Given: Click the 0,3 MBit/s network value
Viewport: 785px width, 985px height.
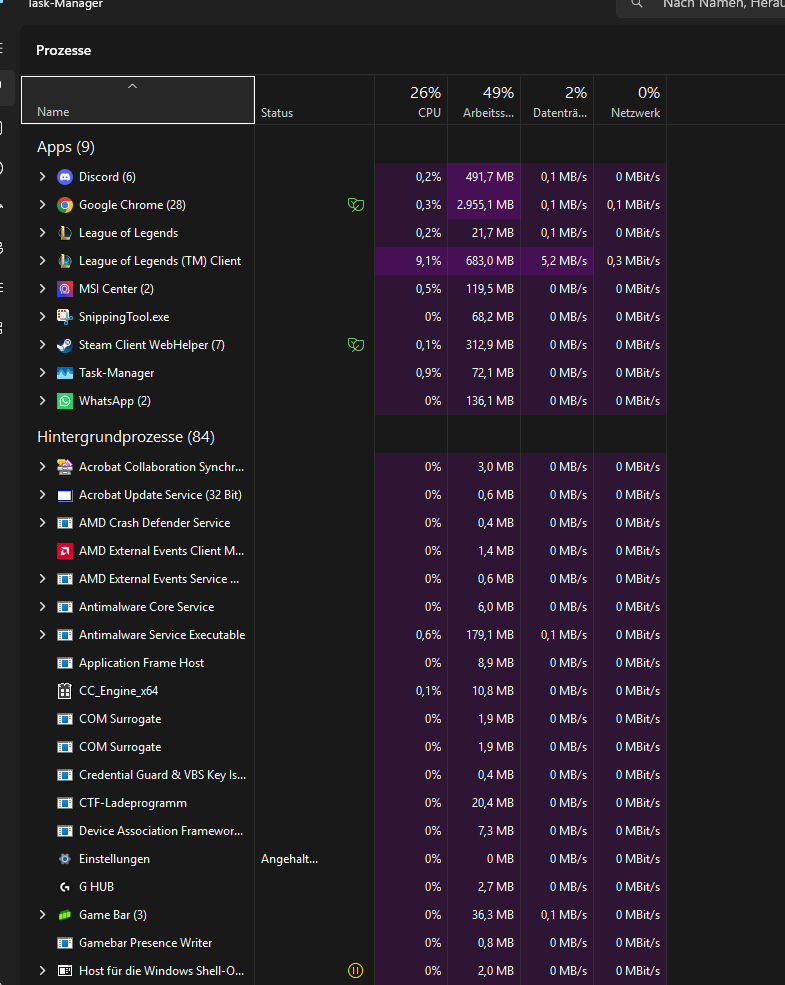Looking at the screenshot, I should pos(633,261).
